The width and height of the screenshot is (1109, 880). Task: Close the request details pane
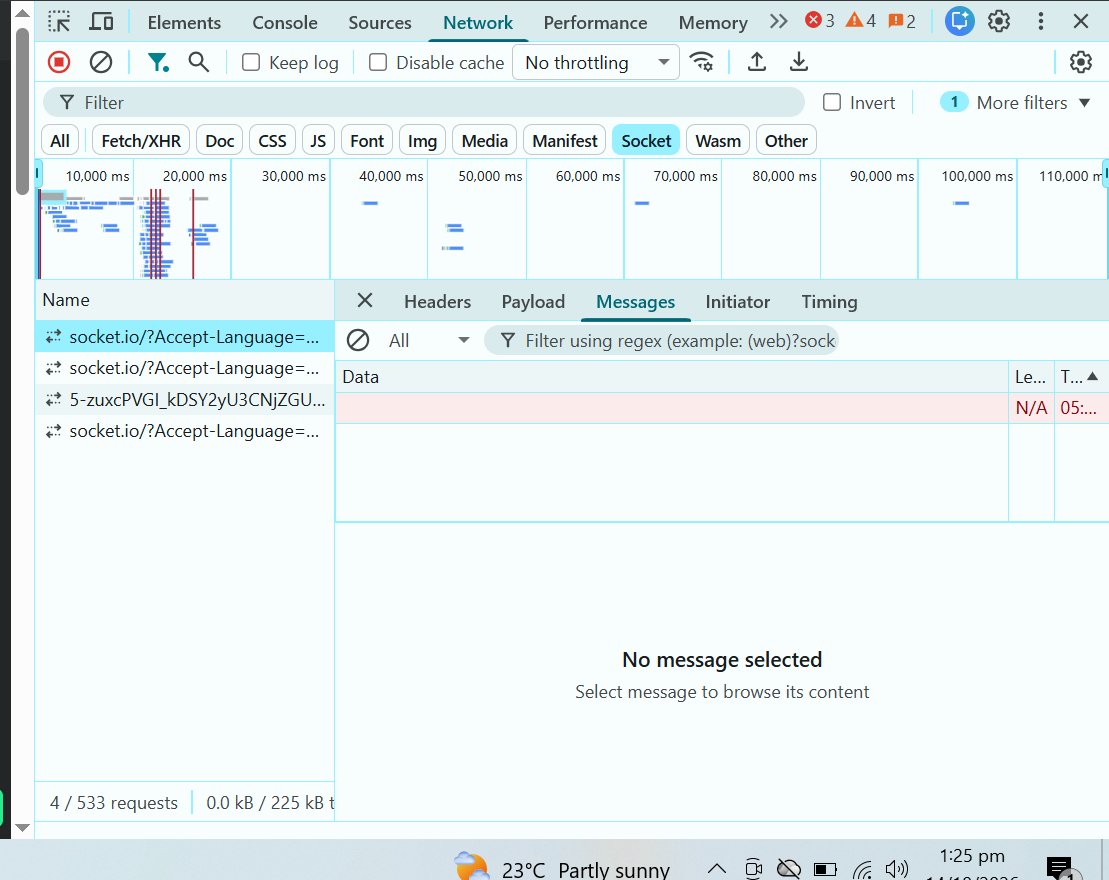[365, 301]
